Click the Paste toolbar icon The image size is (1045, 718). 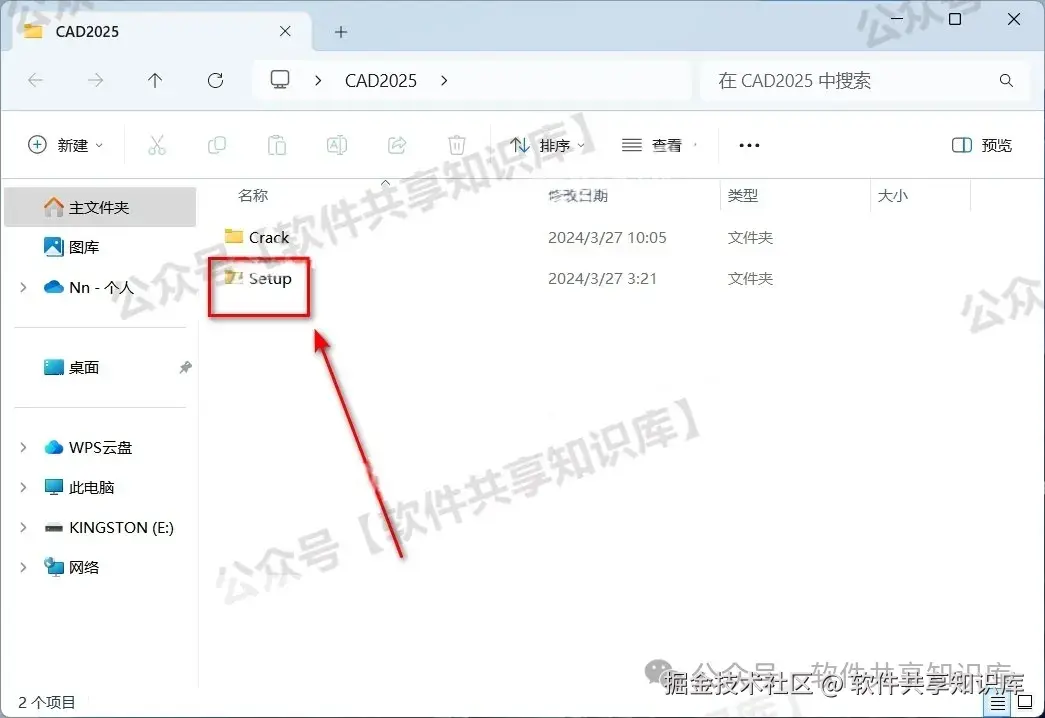tap(276, 145)
